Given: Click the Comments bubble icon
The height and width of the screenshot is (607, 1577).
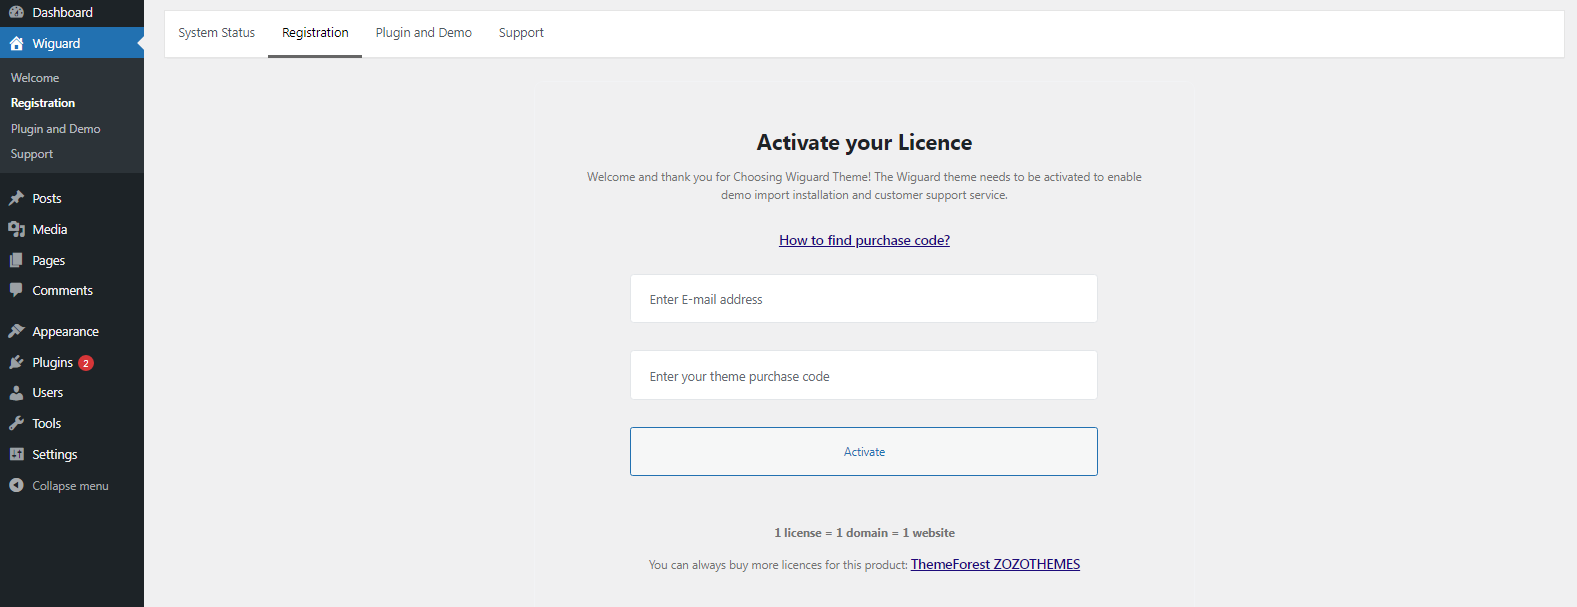Looking at the screenshot, I should point(16,290).
